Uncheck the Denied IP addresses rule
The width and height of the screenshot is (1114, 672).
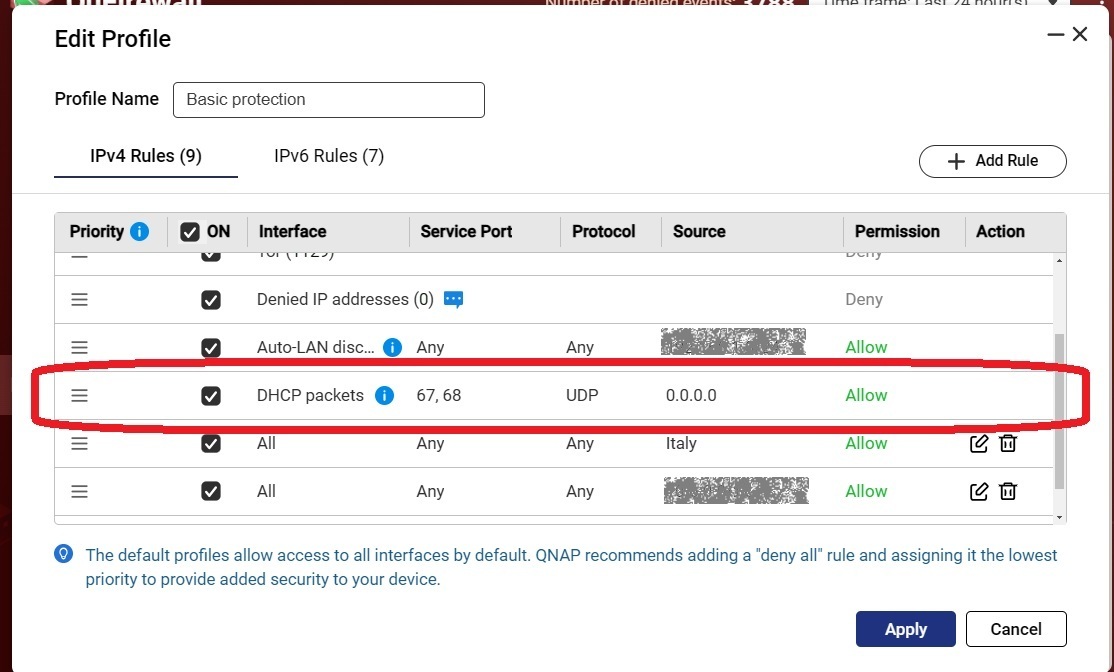[211, 300]
